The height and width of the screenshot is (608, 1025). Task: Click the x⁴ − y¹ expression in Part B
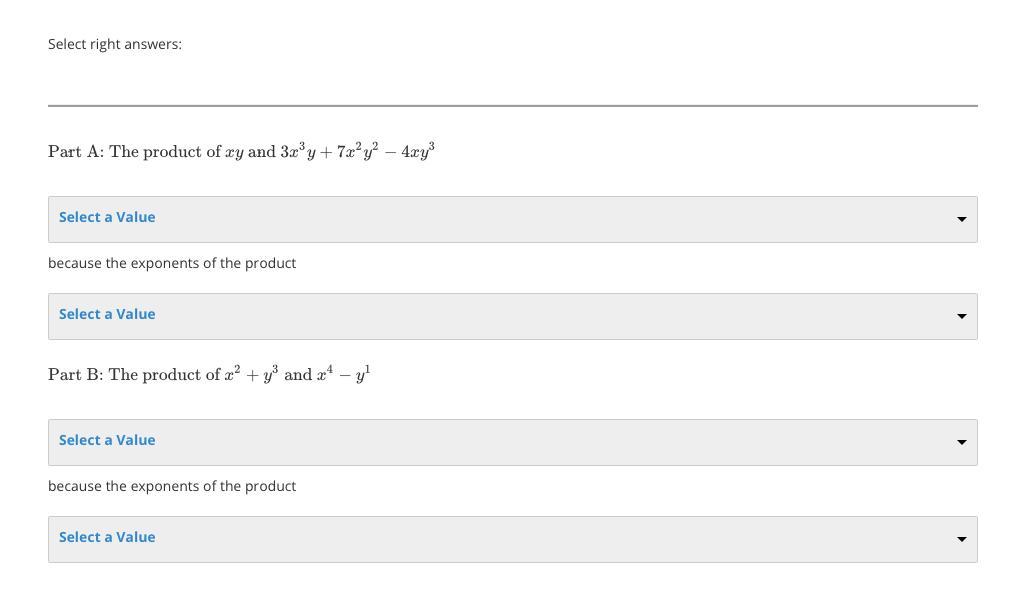343,375
